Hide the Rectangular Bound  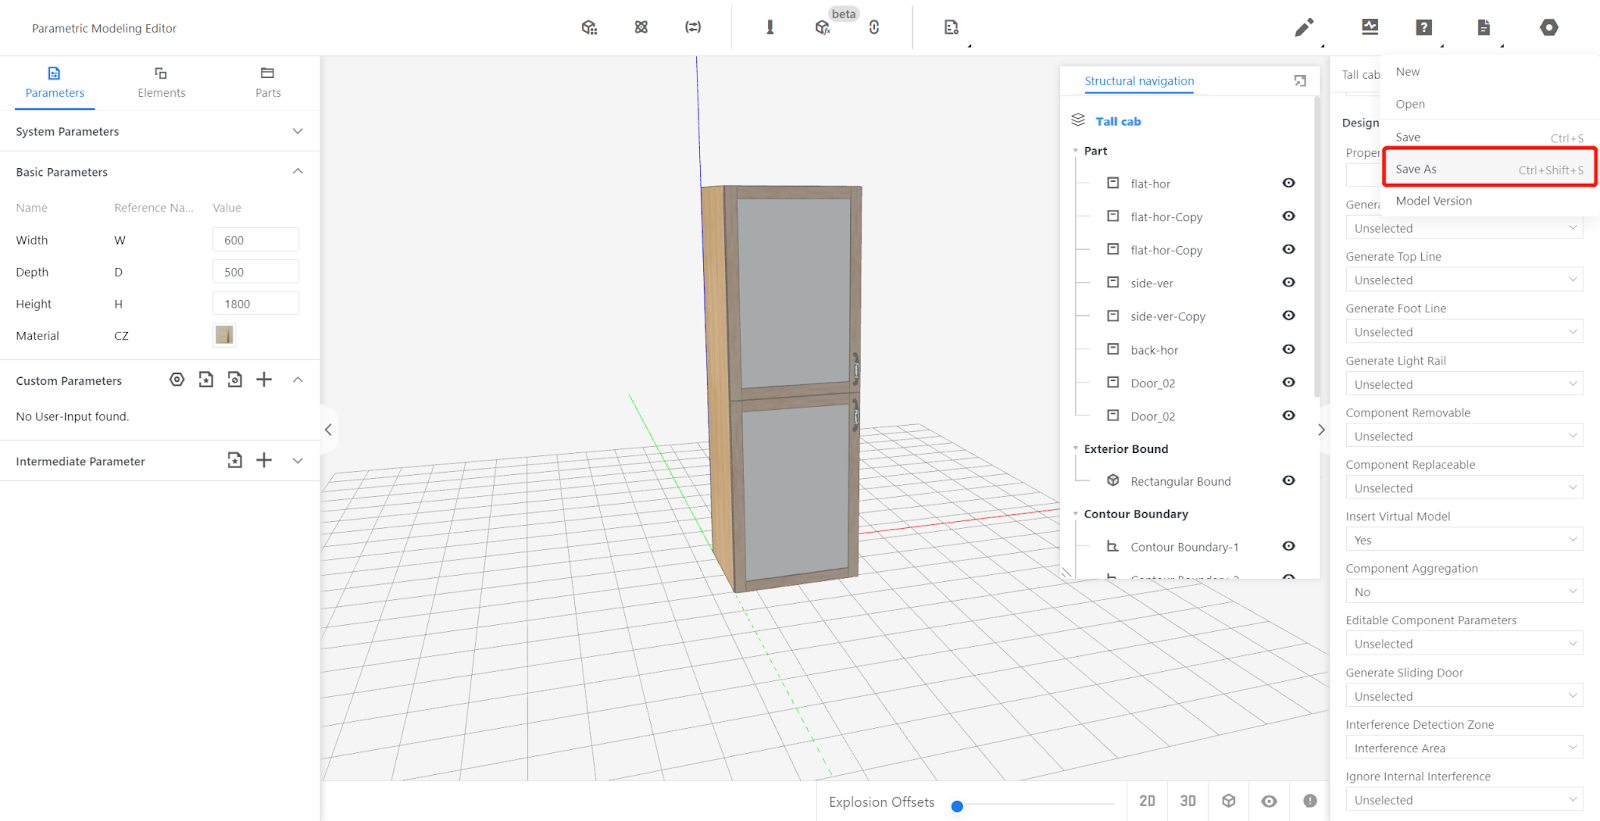click(x=1289, y=481)
